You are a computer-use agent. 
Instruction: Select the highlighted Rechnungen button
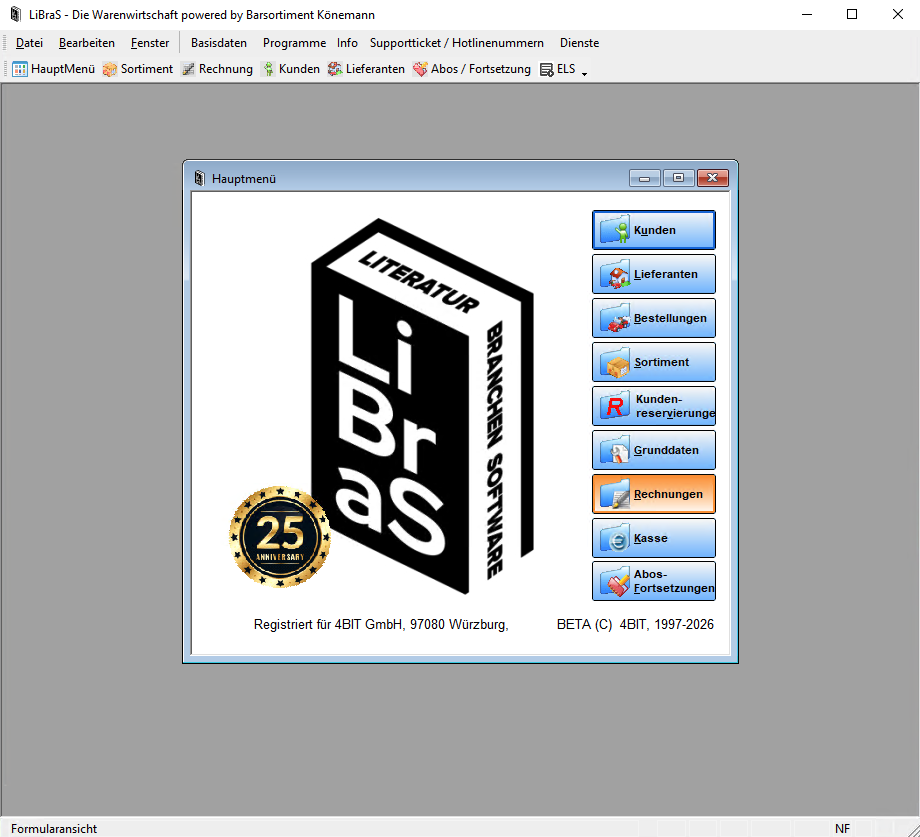pos(654,494)
